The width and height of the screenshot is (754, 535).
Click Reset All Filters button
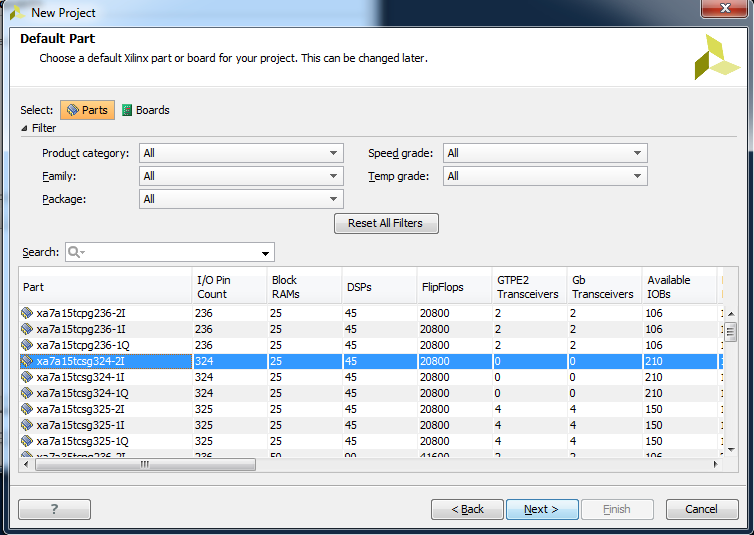pyautogui.click(x=386, y=224)
